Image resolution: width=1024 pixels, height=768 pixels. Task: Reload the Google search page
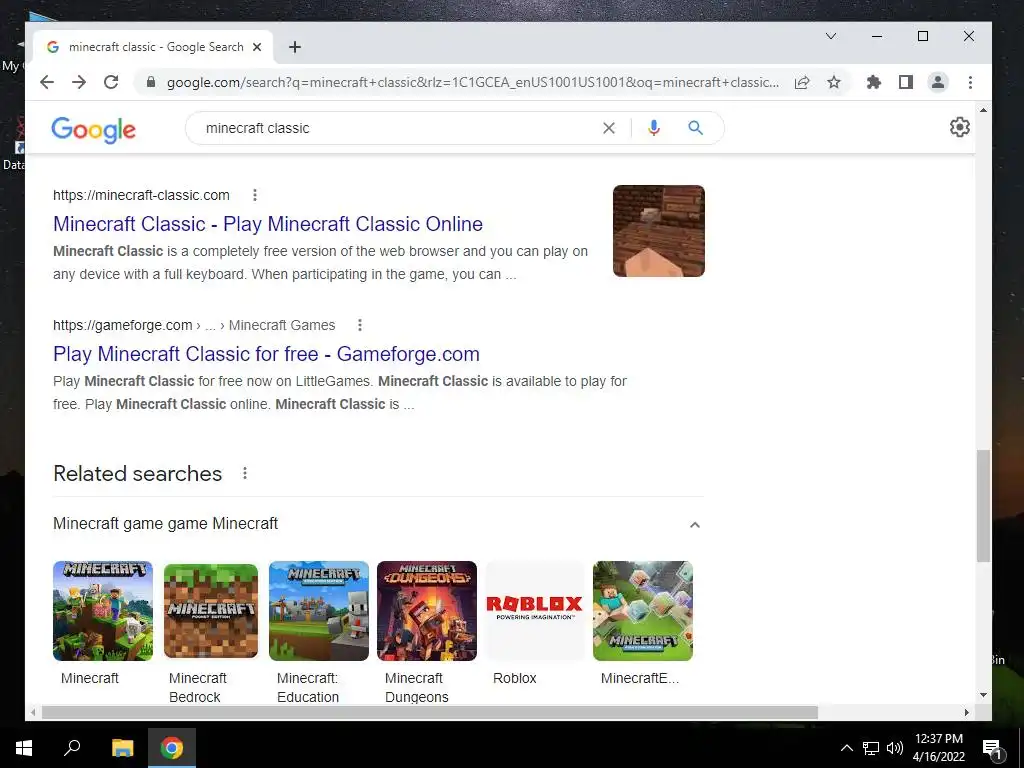click(x=111, y=82)
